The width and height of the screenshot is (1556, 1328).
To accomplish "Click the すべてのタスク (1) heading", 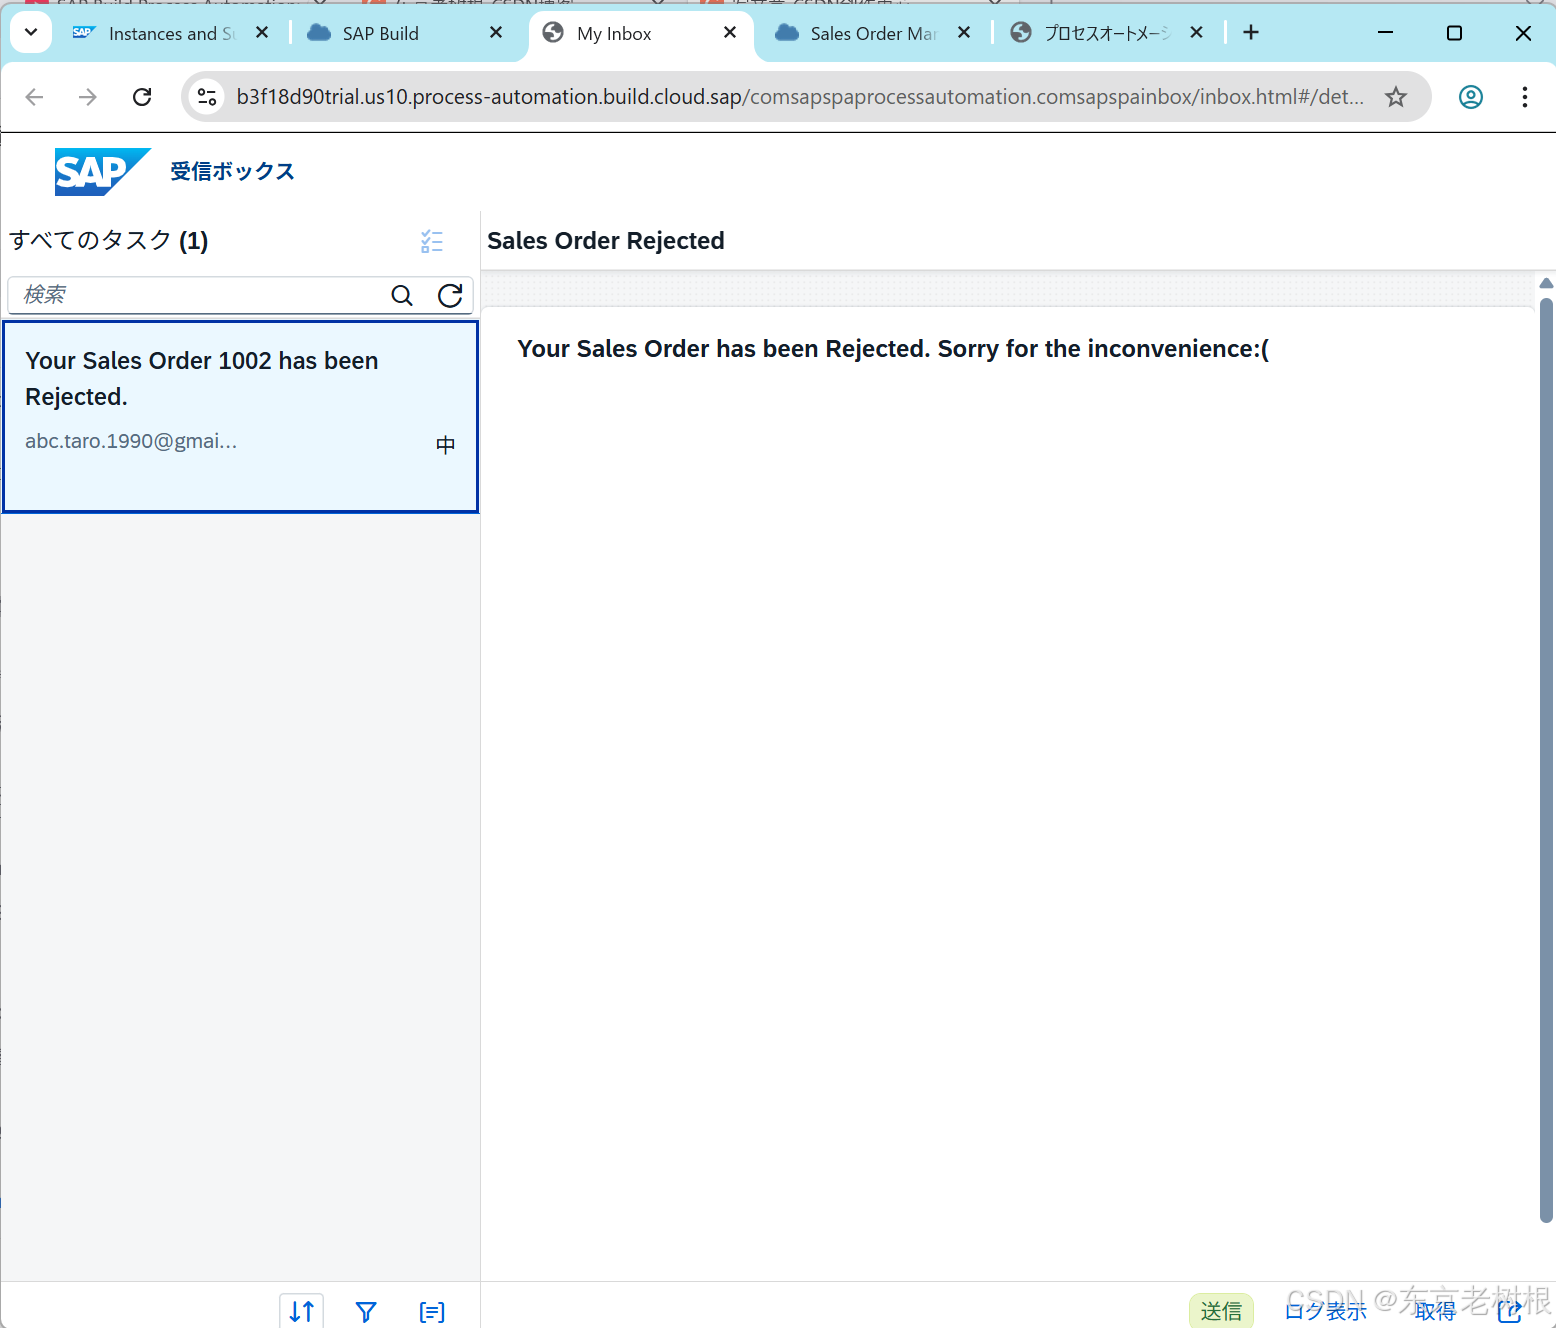I will pos(109,241).
